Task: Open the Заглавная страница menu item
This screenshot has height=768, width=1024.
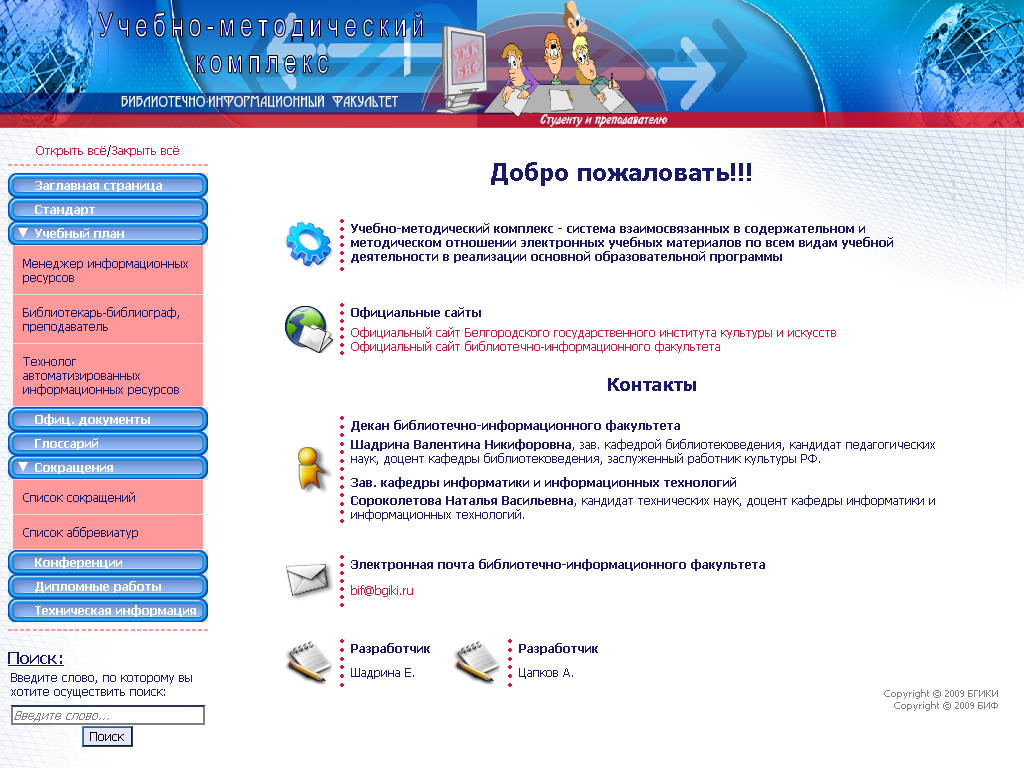Action: coord(107,186)
